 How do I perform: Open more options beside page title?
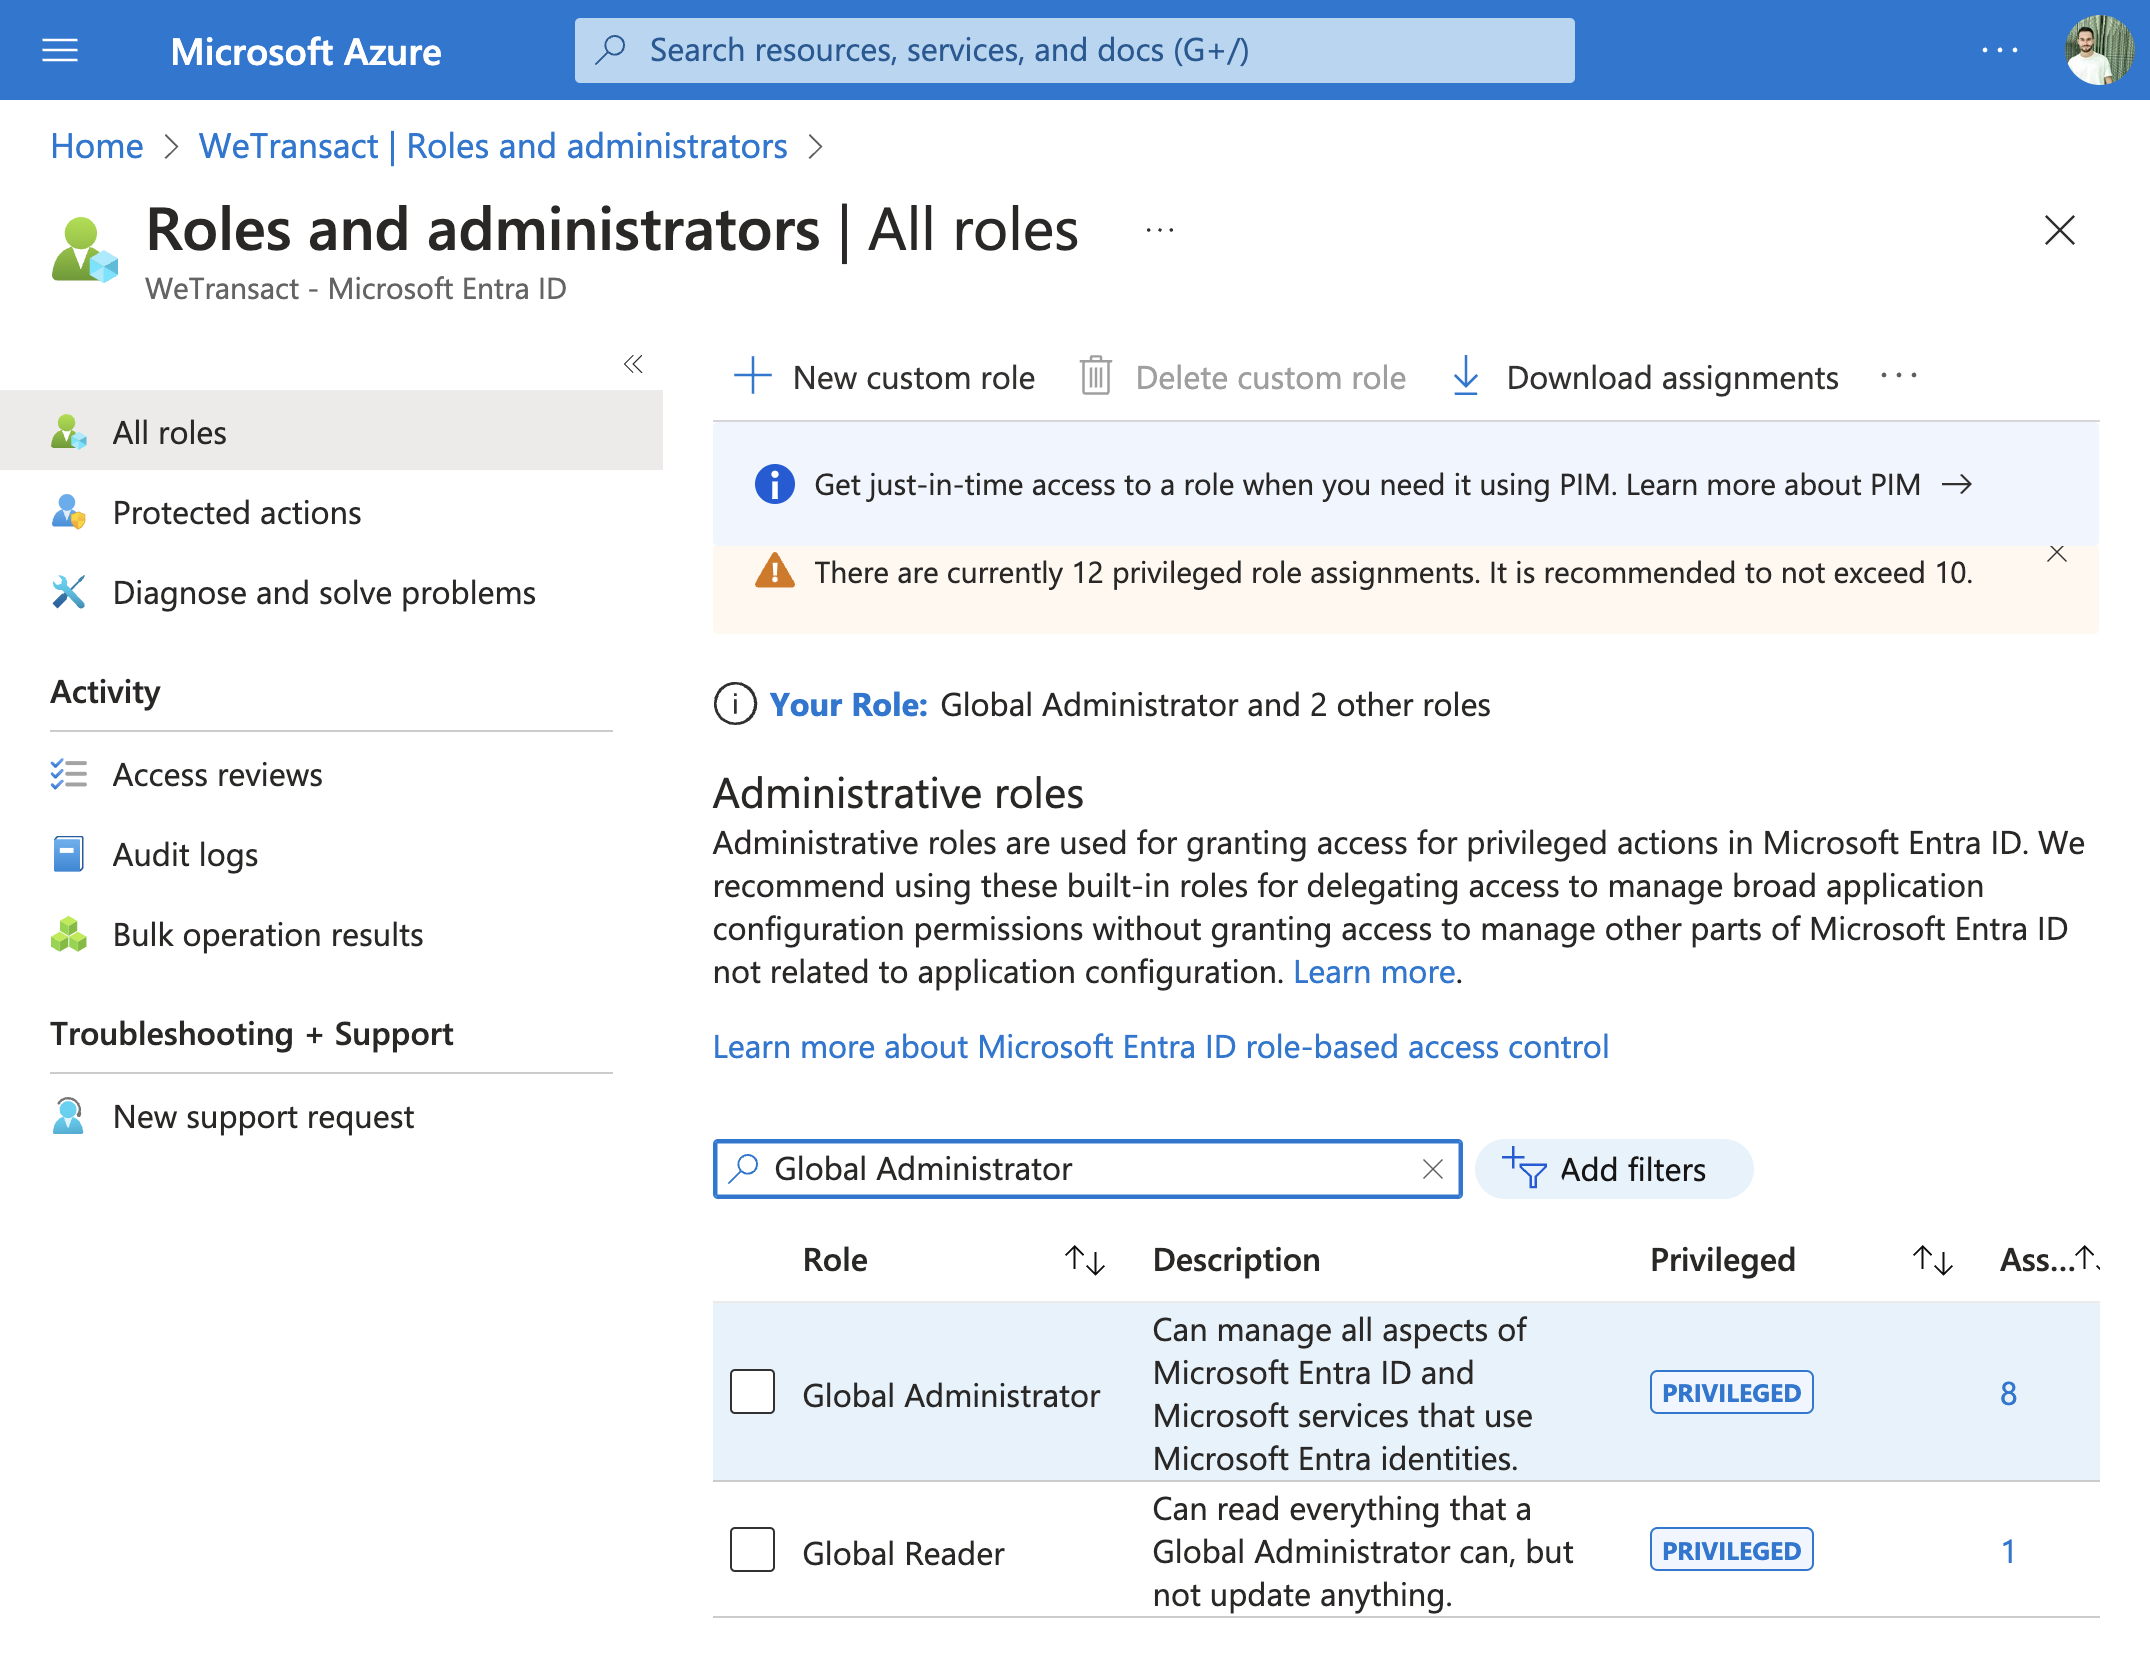coord(1160,230)
